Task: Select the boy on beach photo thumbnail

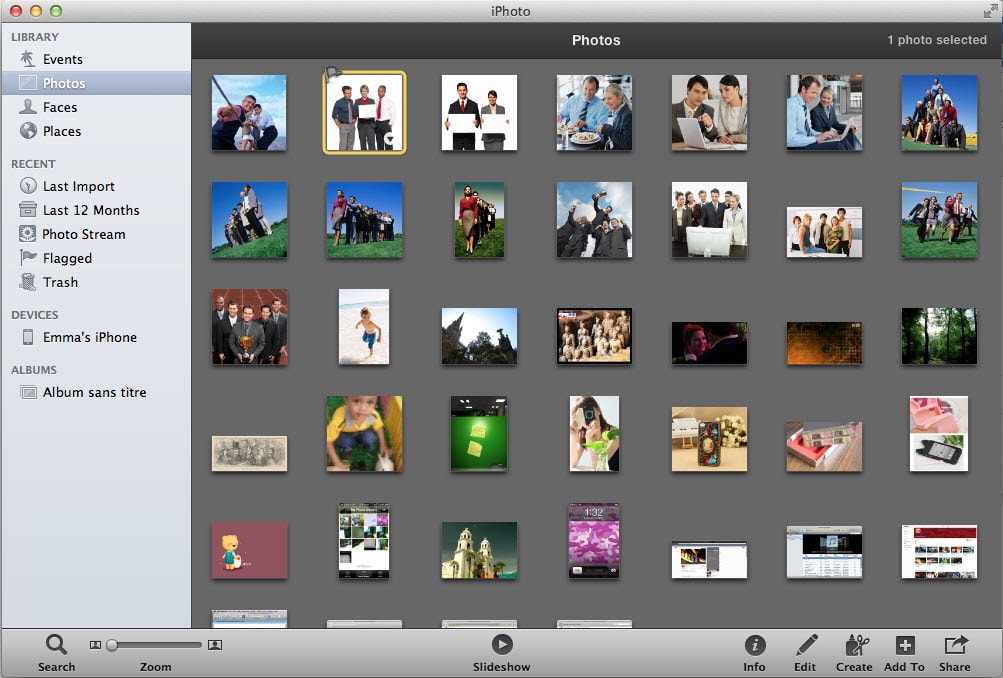Action: click(364, 327)
